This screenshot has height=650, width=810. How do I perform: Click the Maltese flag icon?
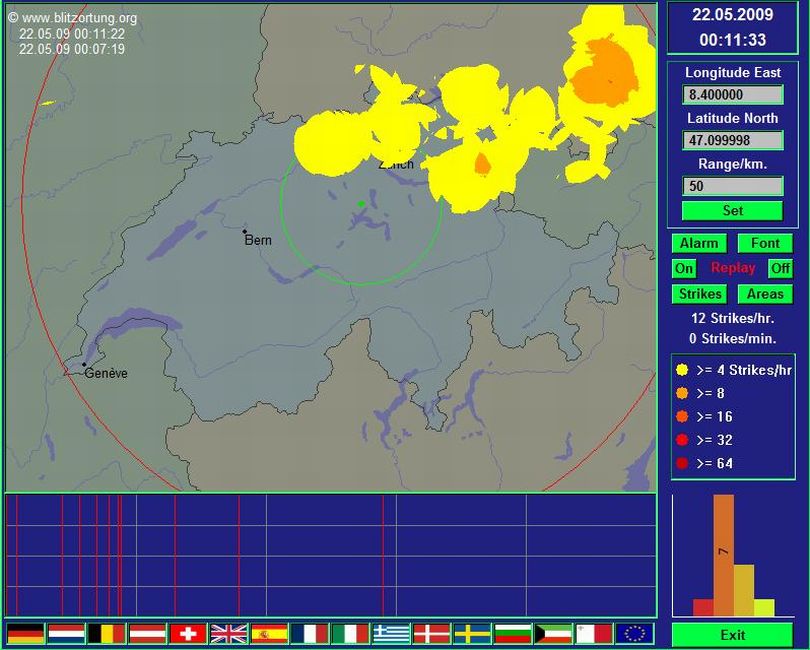[x=594, y=633]
